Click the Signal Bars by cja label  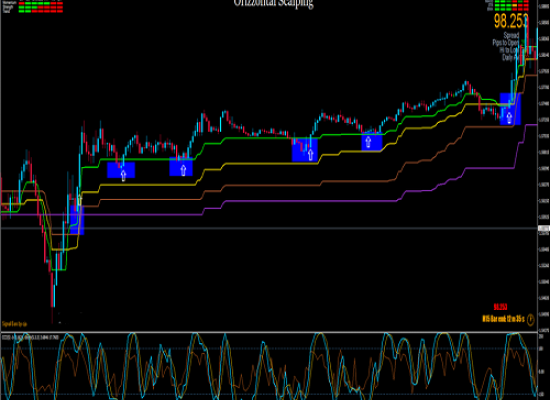click(x=15, y=324)
